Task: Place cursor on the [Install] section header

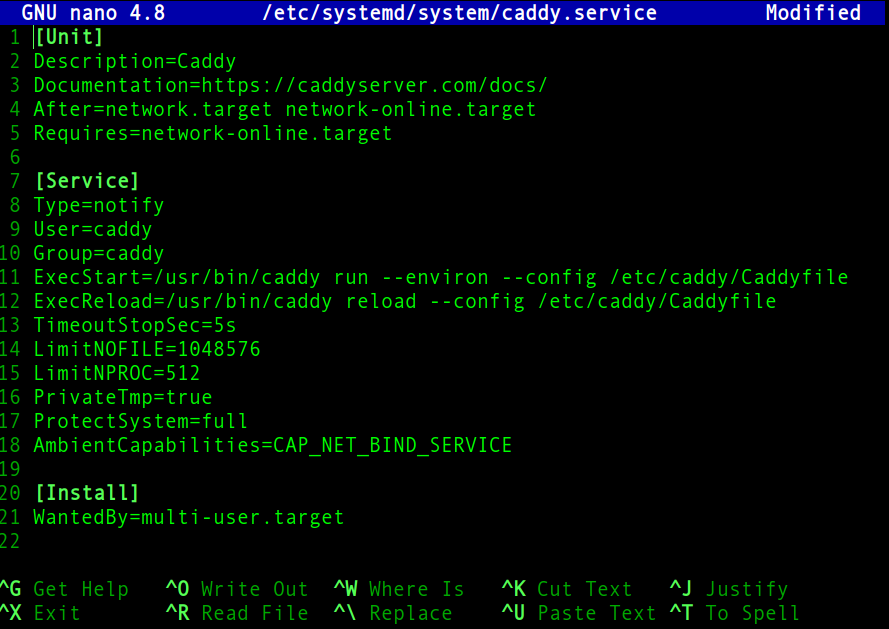Action: point(87,493)
